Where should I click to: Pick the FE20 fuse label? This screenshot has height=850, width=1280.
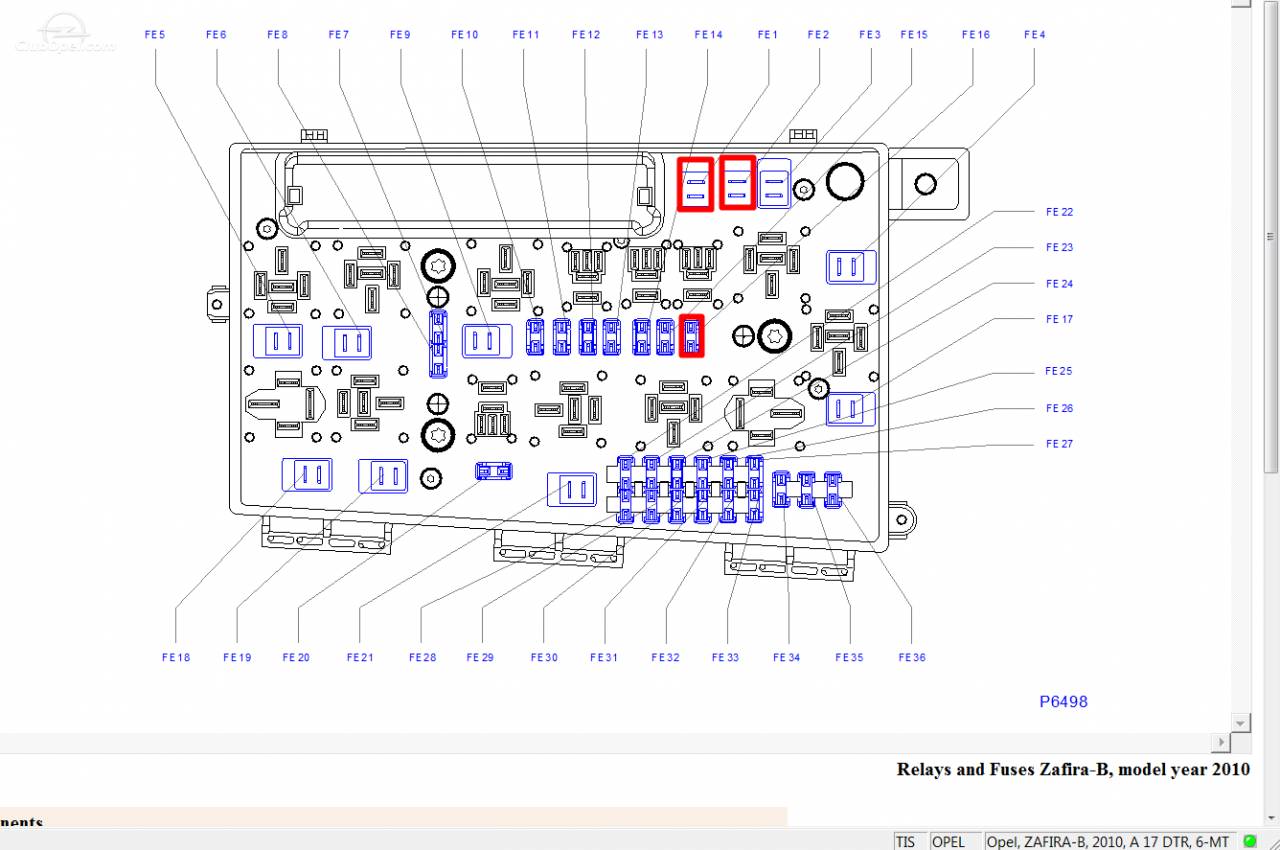[296, 658]
